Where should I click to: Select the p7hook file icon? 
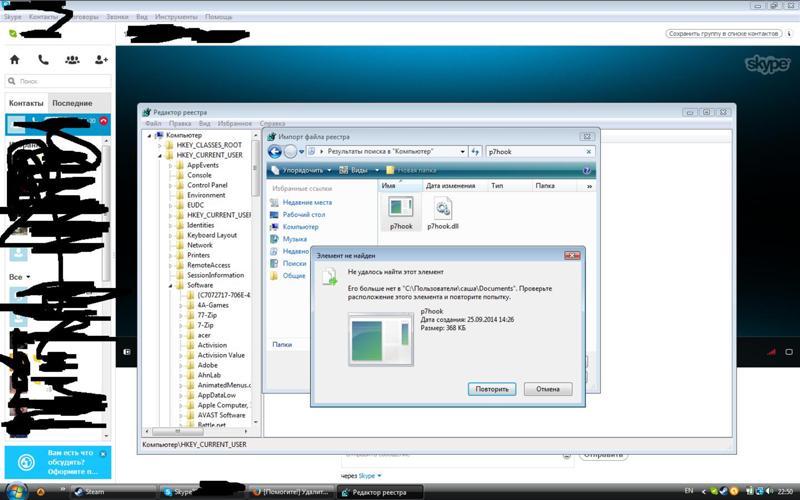pyautogui.click(x=401, y=207)
